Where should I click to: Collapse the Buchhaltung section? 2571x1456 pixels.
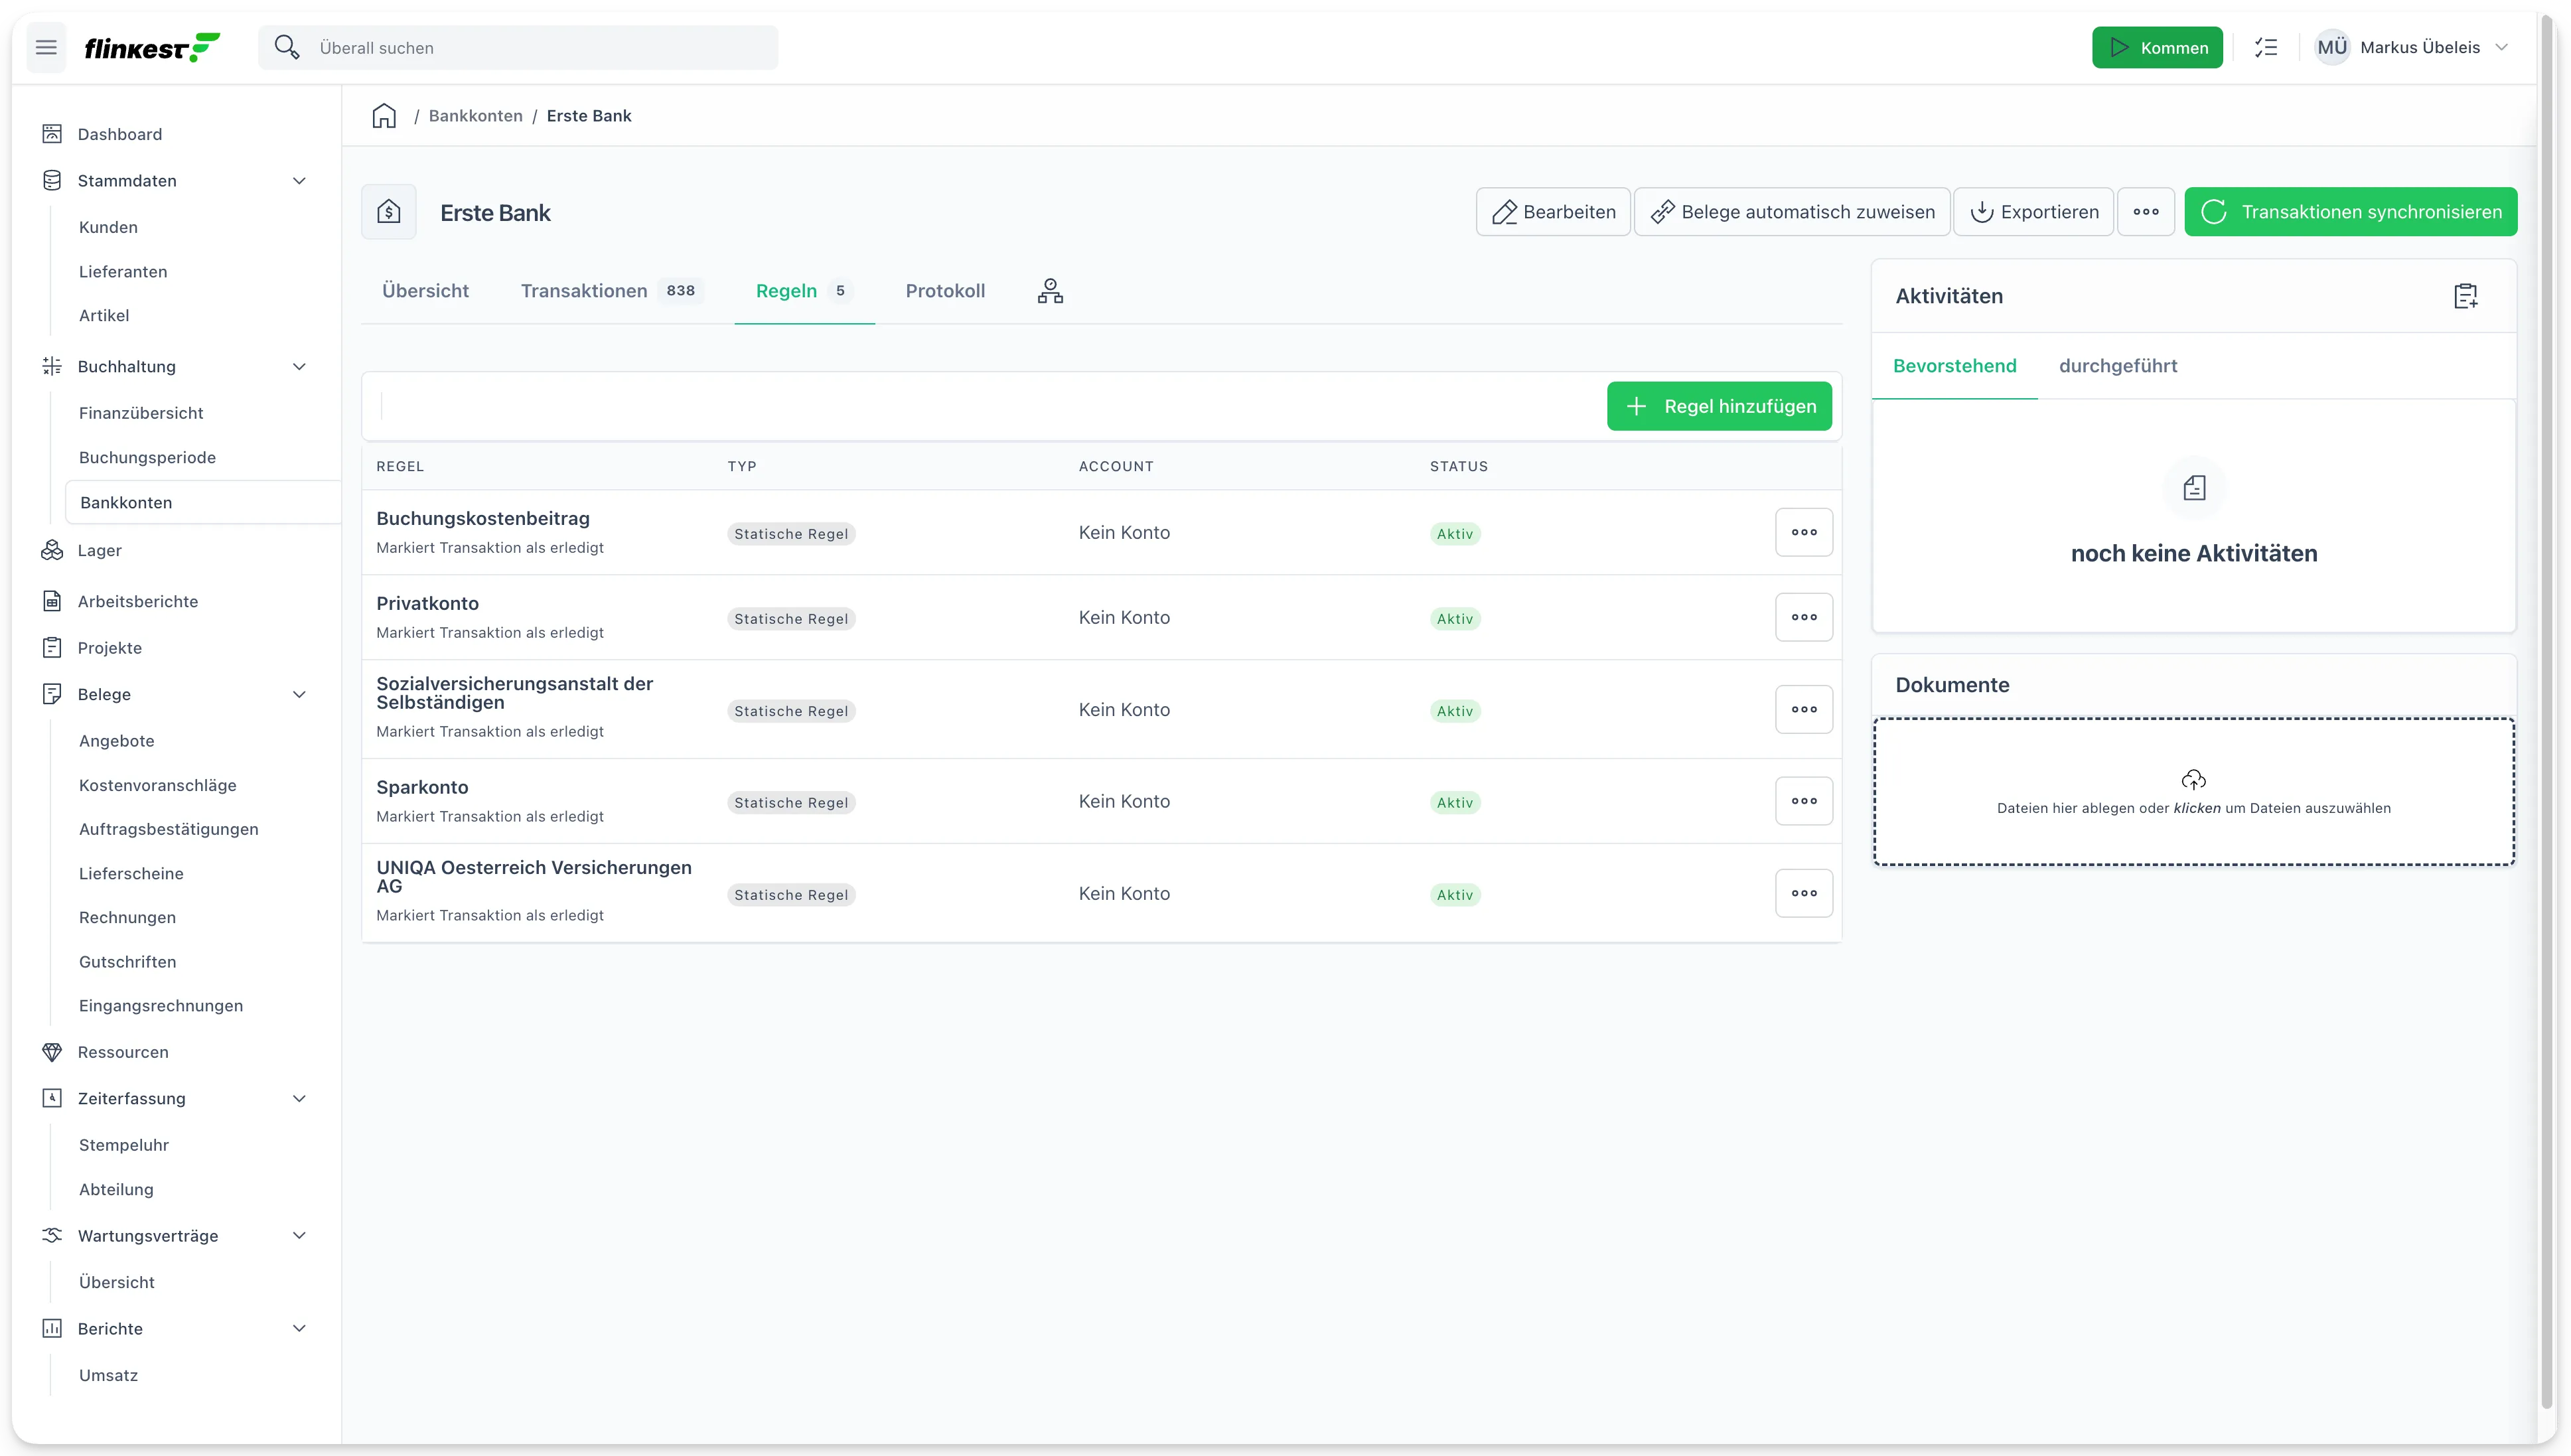(299, 367)
